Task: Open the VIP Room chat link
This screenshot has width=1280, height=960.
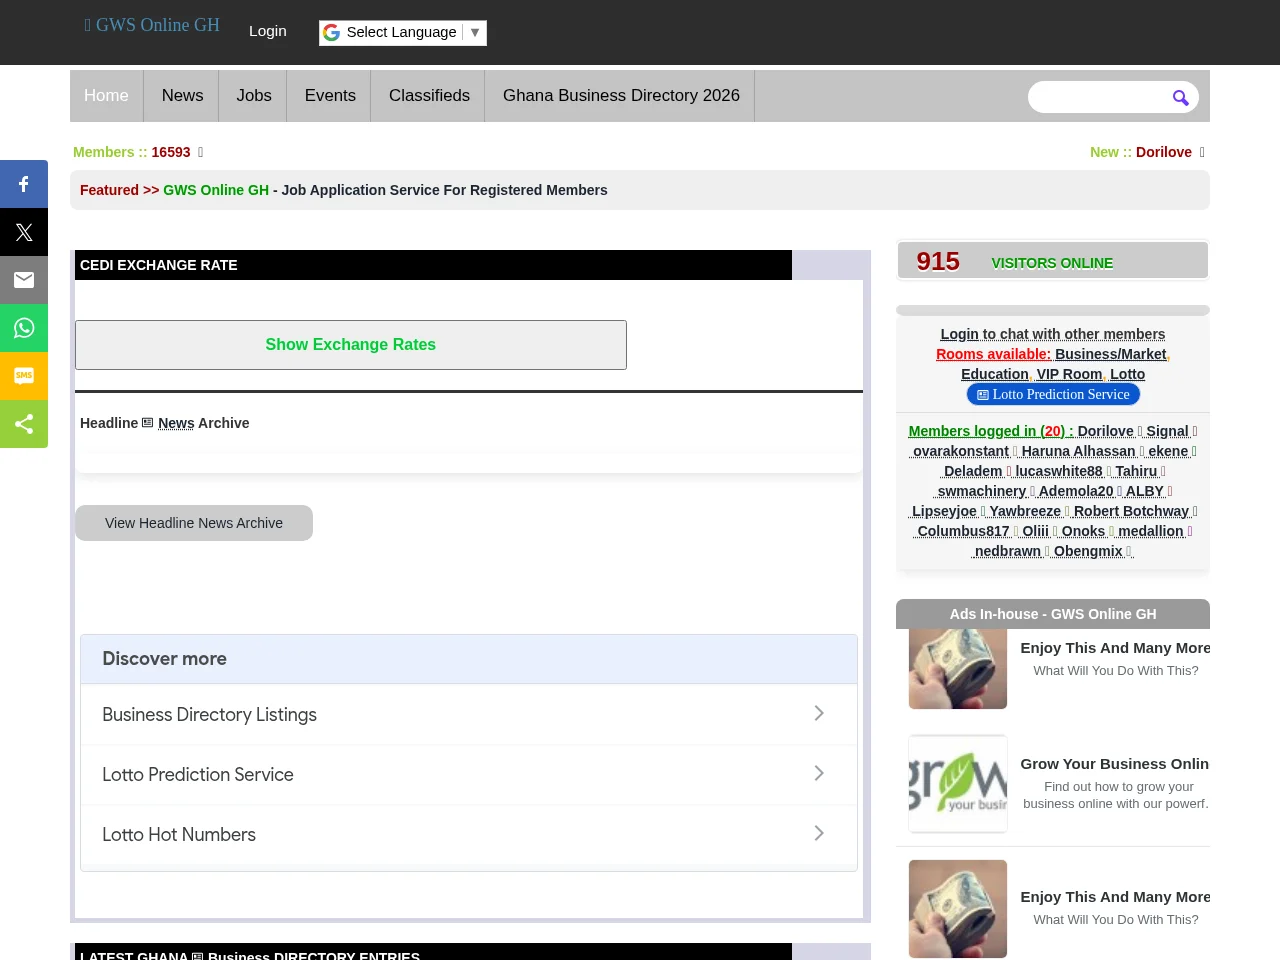Action: tap(1069, 374)
